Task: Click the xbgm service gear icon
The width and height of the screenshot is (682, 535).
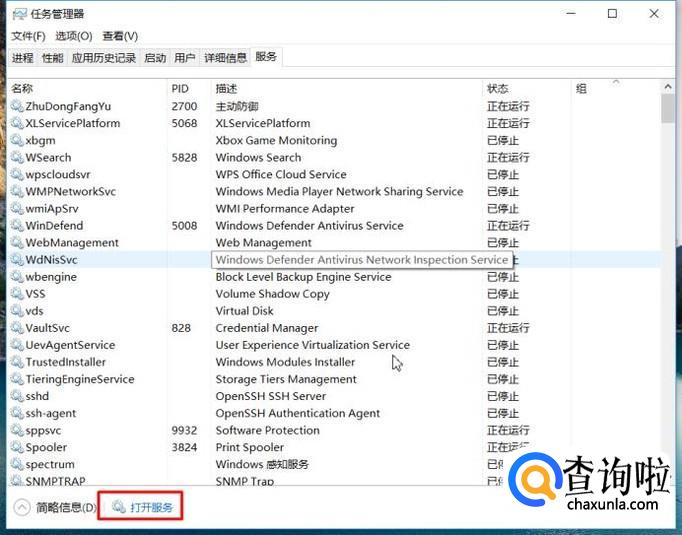Action: pyautogui.click(x=17, y=140)
